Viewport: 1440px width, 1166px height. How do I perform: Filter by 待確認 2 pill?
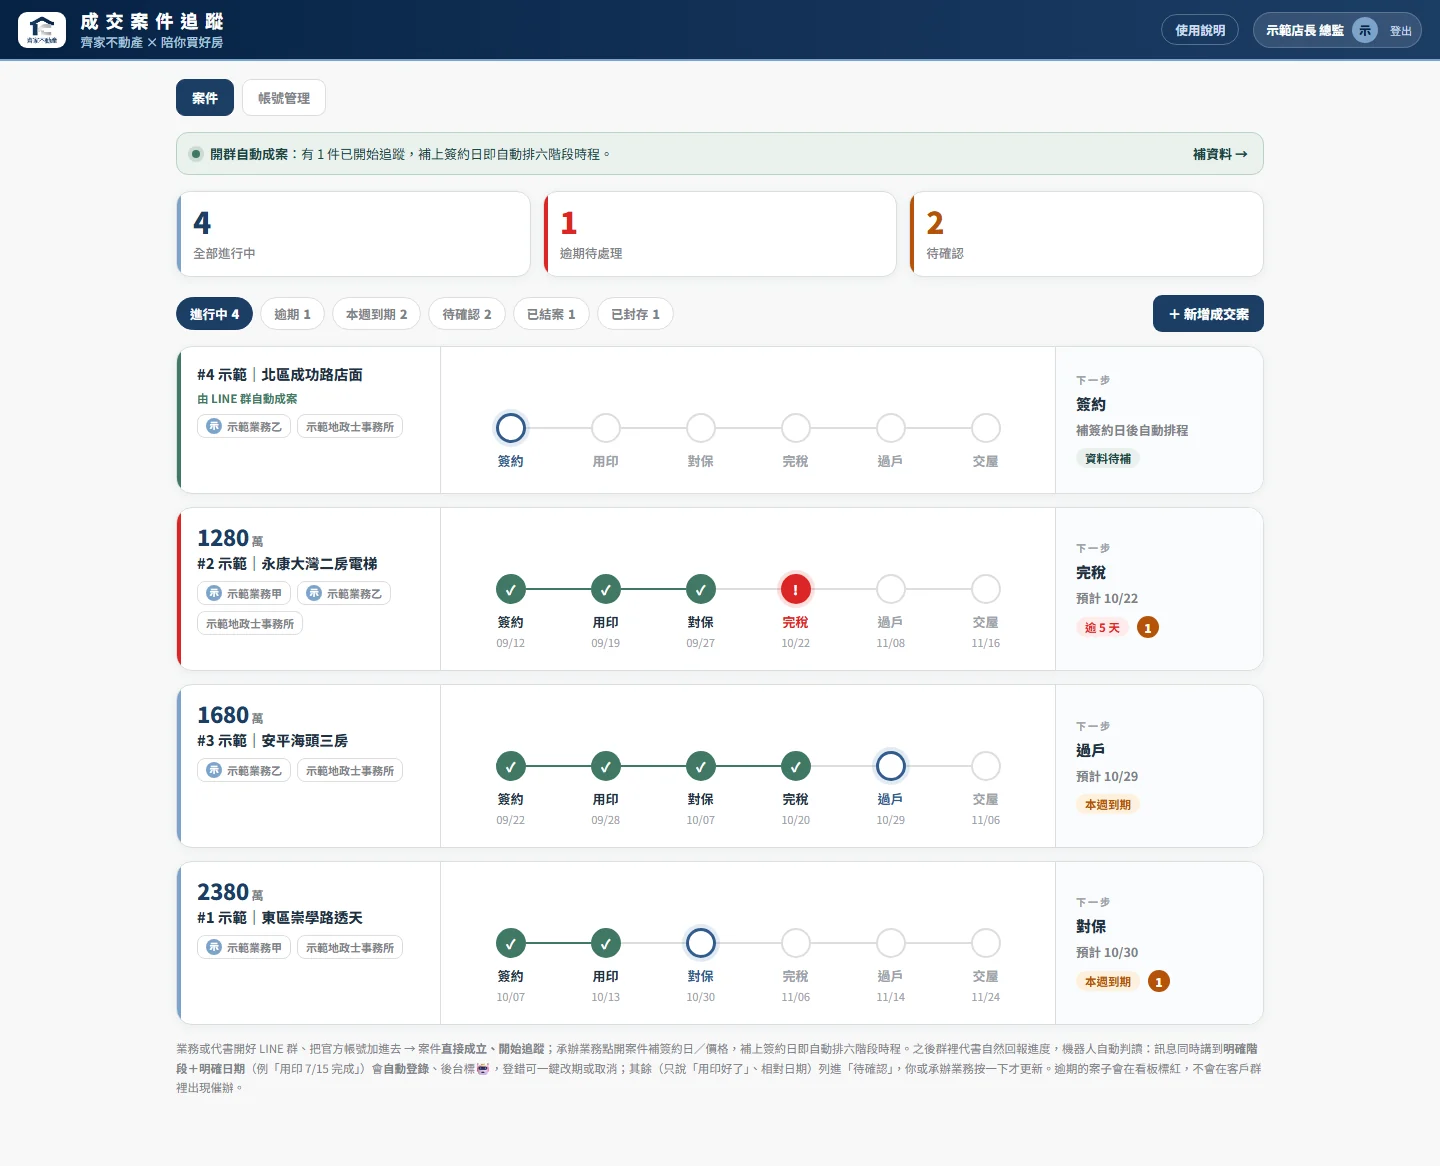pos(467,314)
